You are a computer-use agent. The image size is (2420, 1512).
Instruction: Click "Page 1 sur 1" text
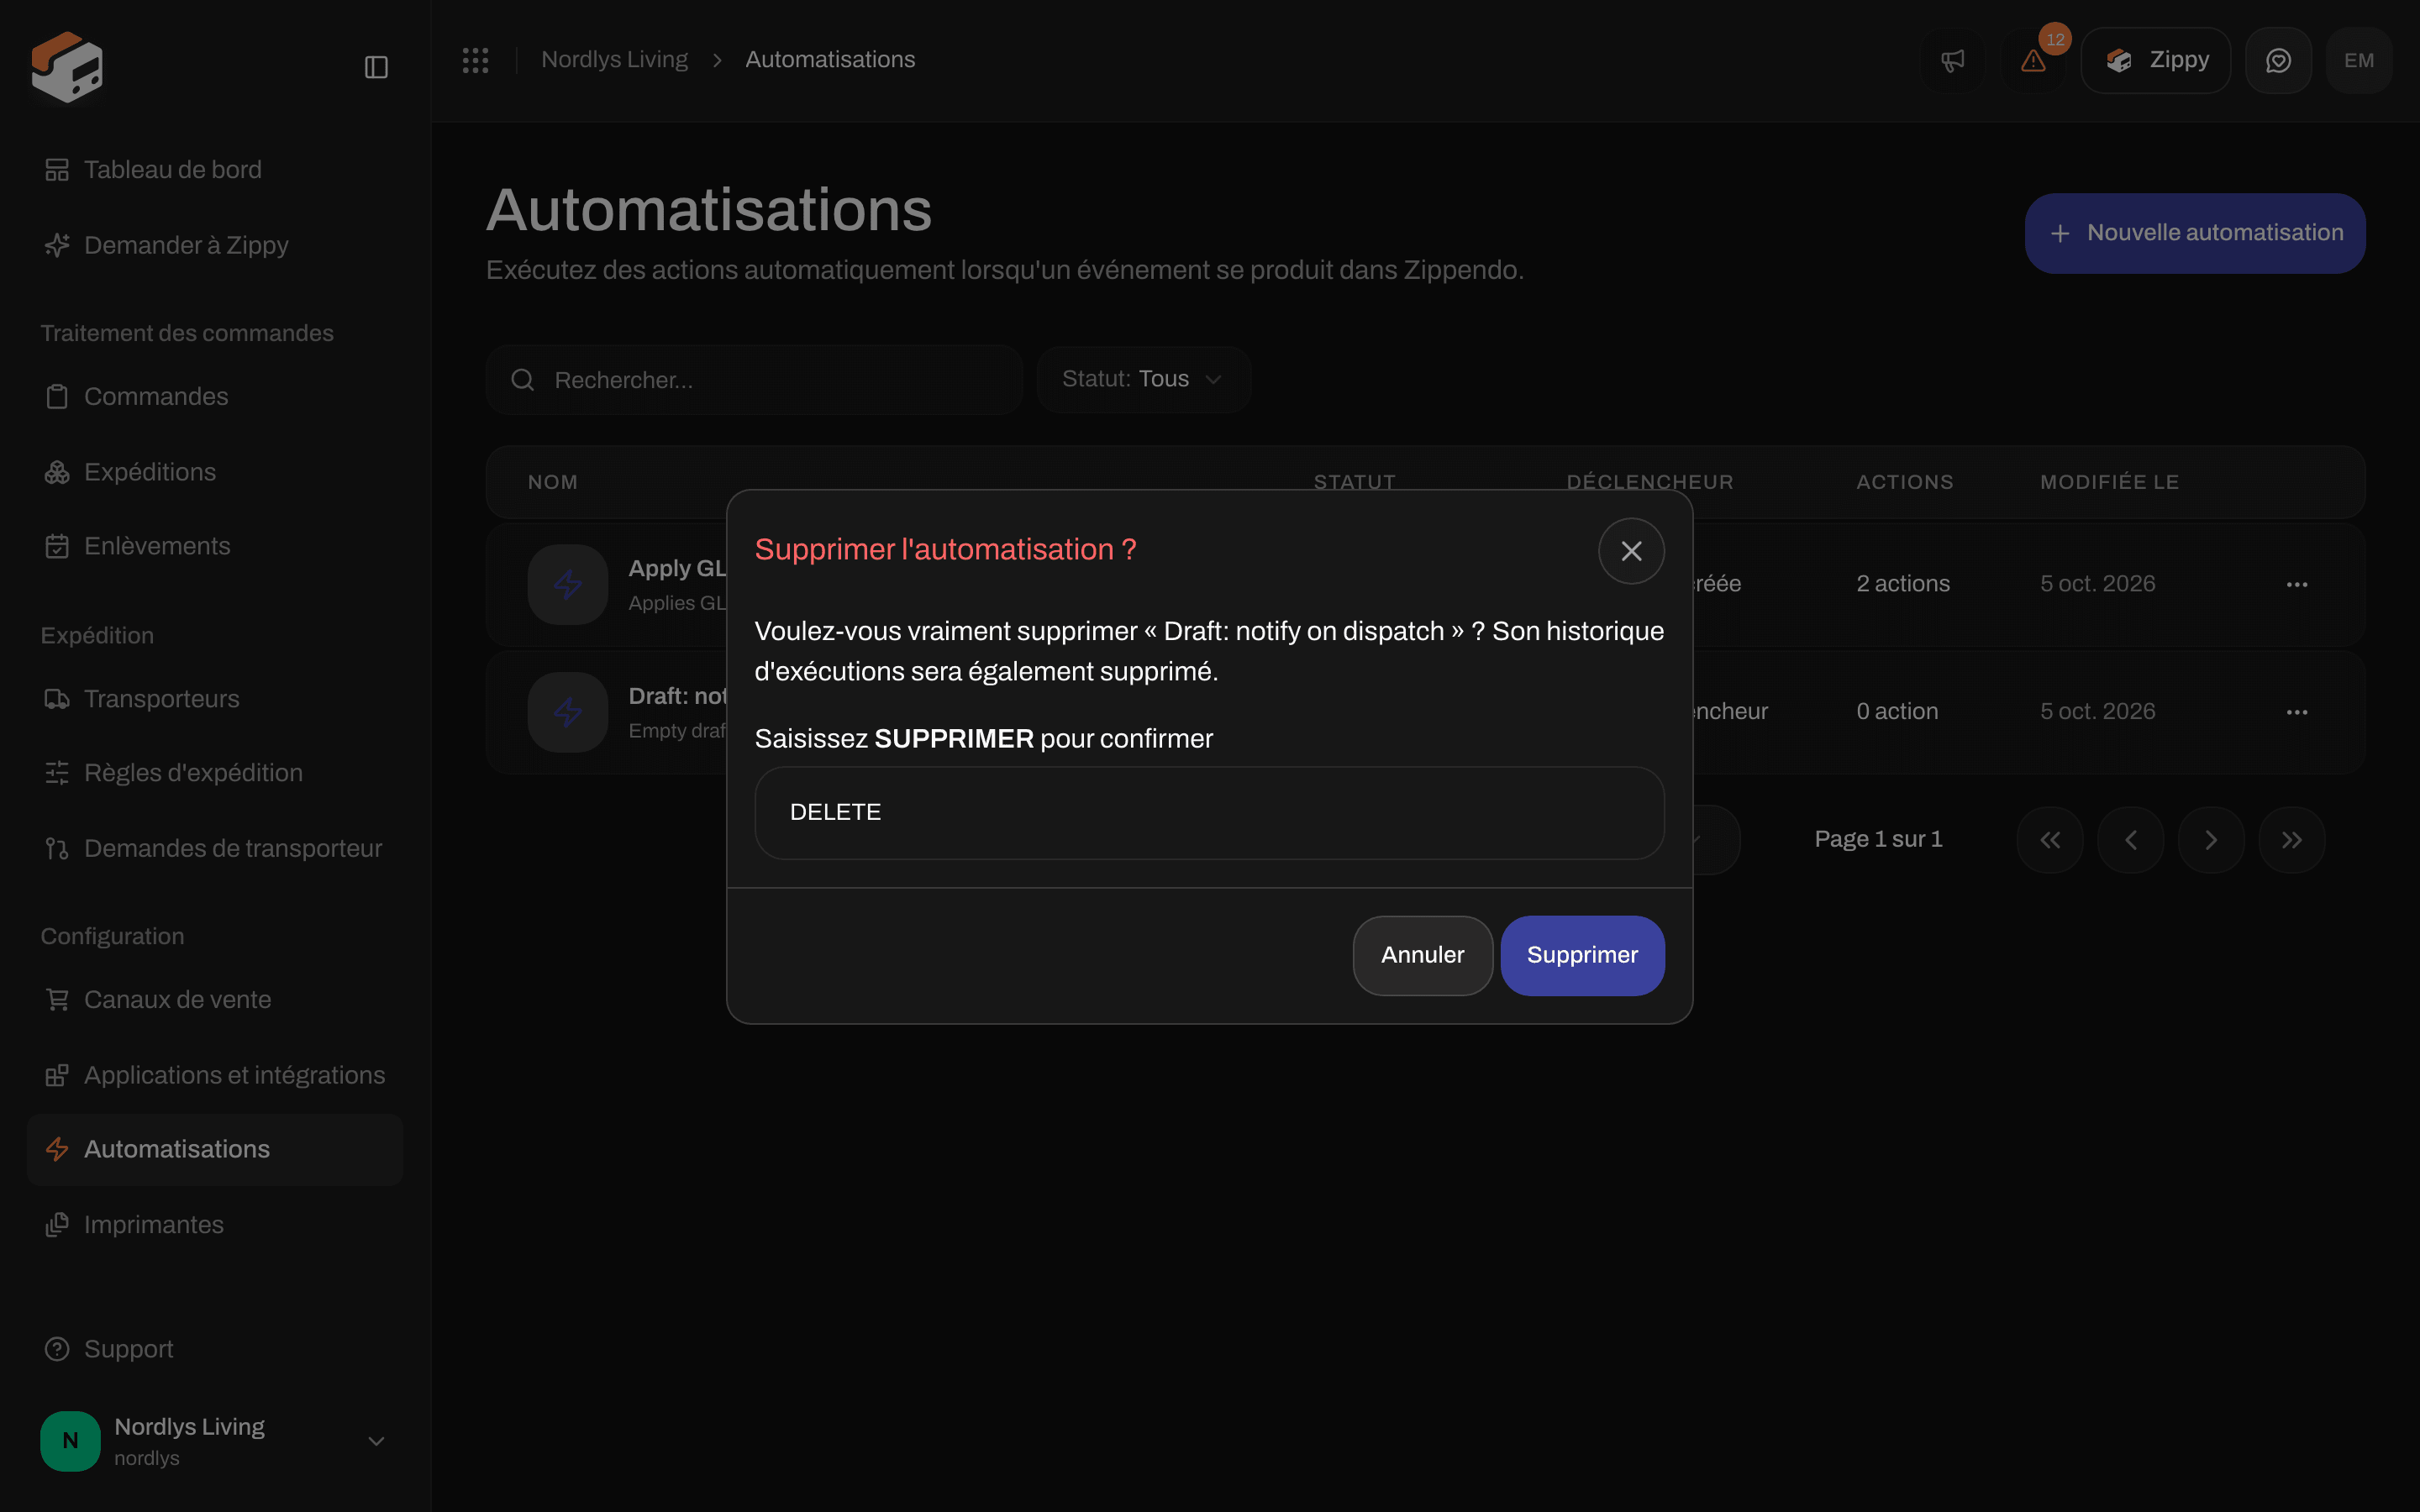(x=1879, y=840)
